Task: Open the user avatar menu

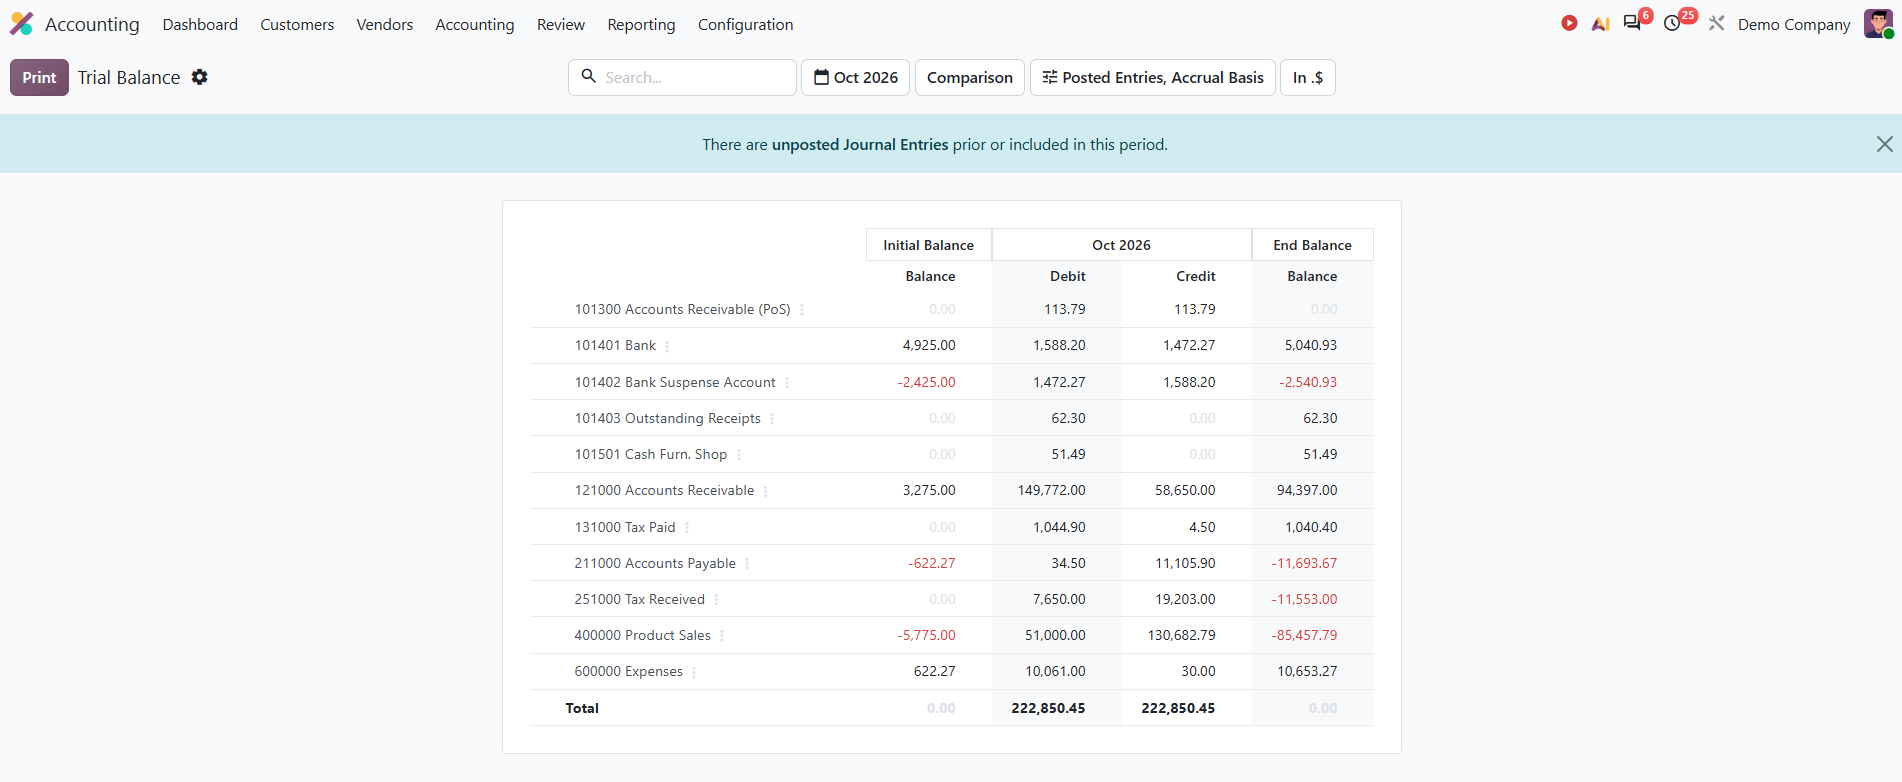Action: pyautogui.click(x=1878, y=24)
